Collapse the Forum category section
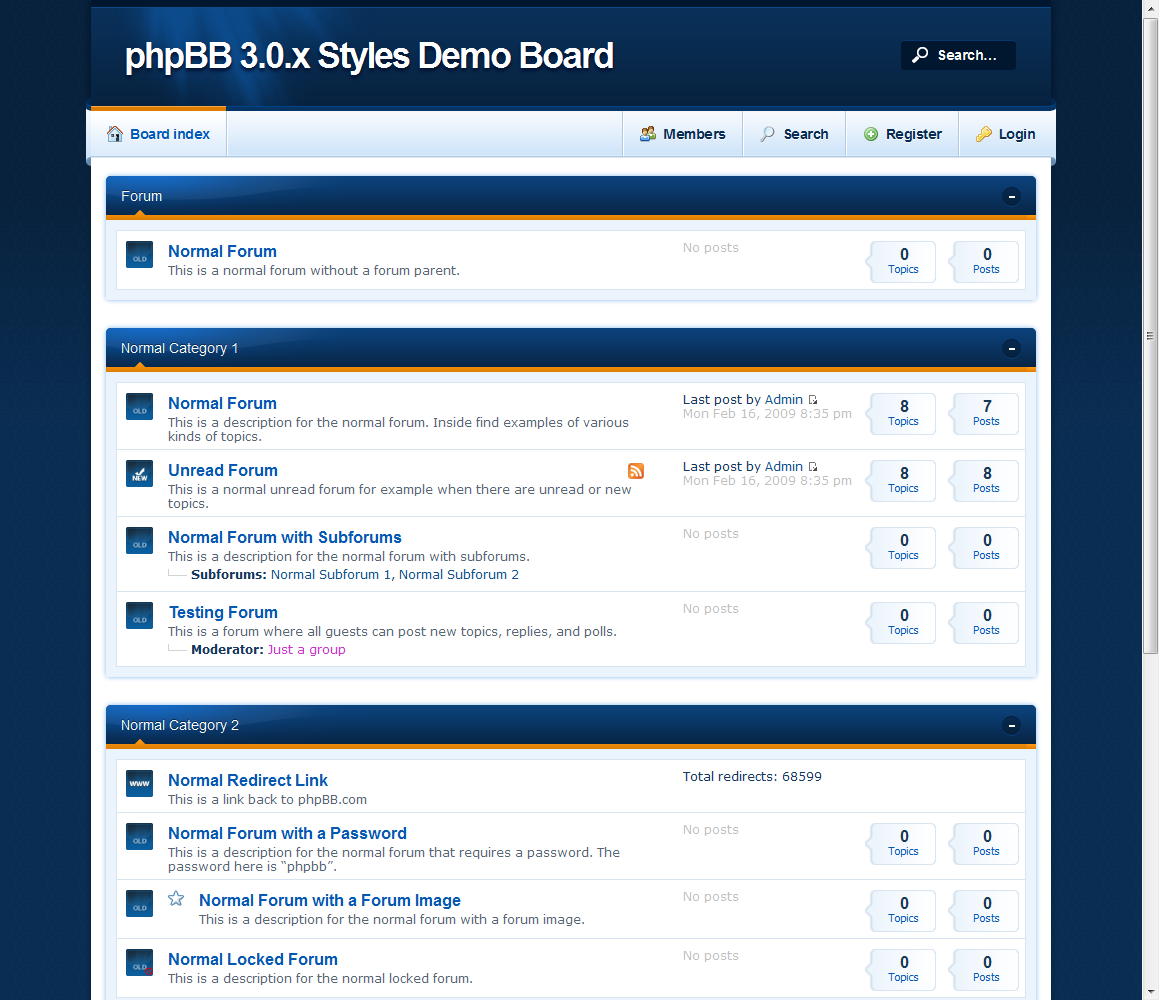The height and width of the screenshot is (1003, 1159). (x=1012, y=196)
